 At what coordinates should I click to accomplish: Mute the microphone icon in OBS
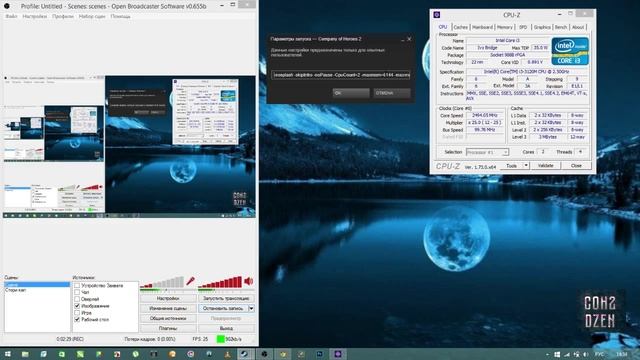click(190, 281)
